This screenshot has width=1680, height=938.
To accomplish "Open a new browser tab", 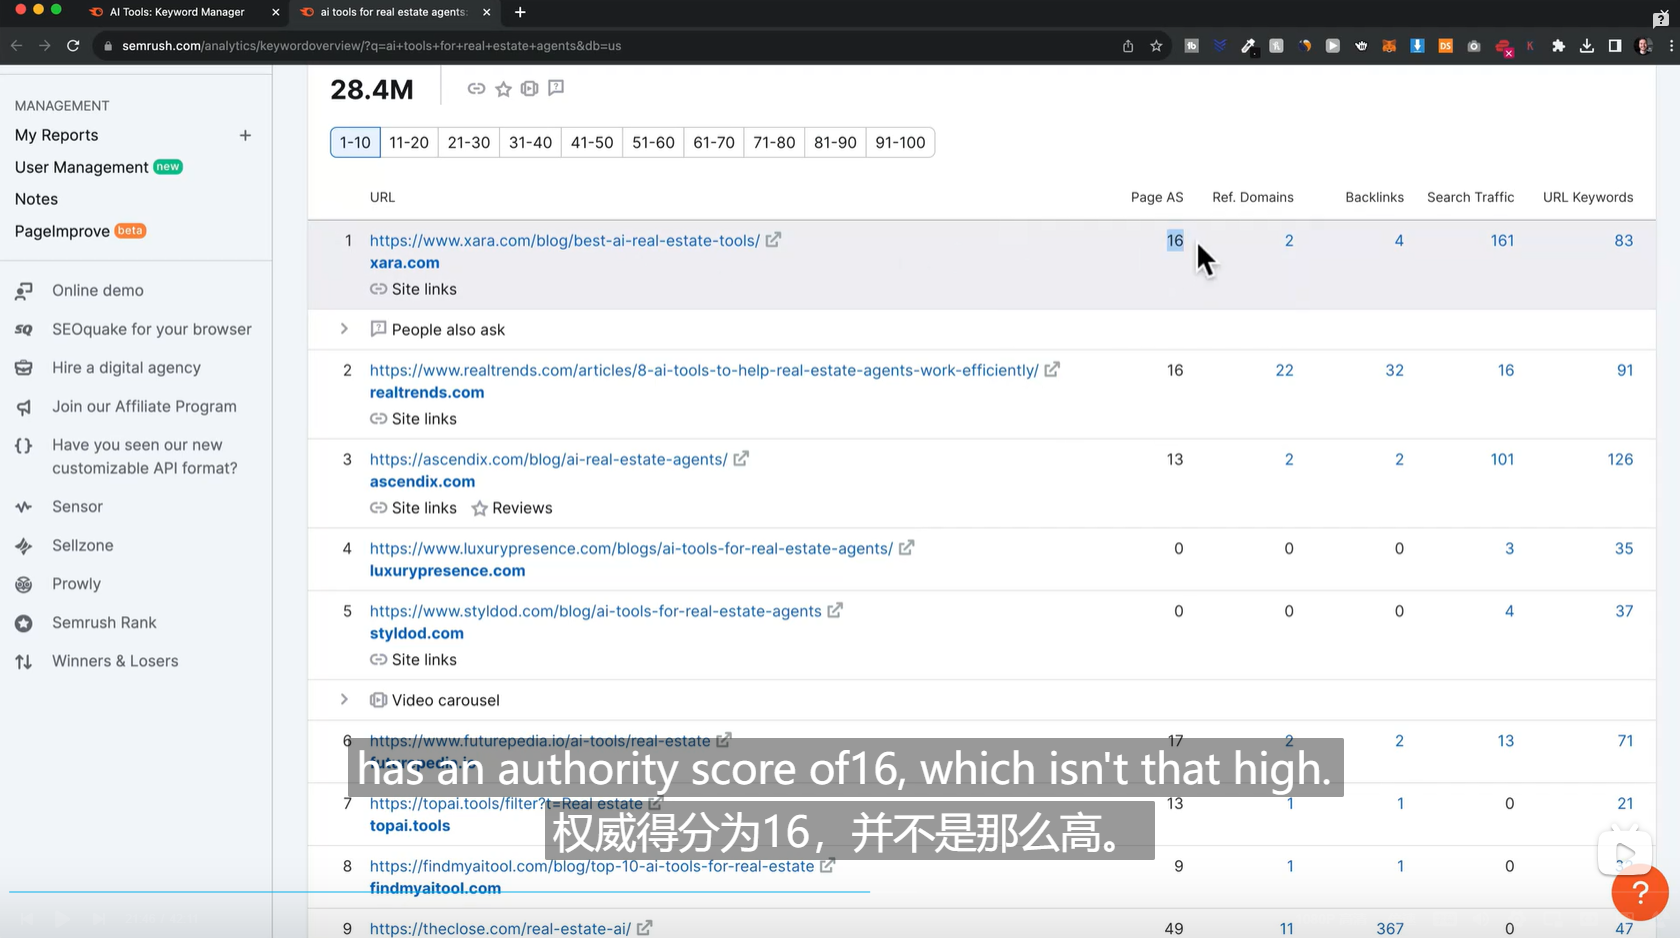I will click(520, 12).
